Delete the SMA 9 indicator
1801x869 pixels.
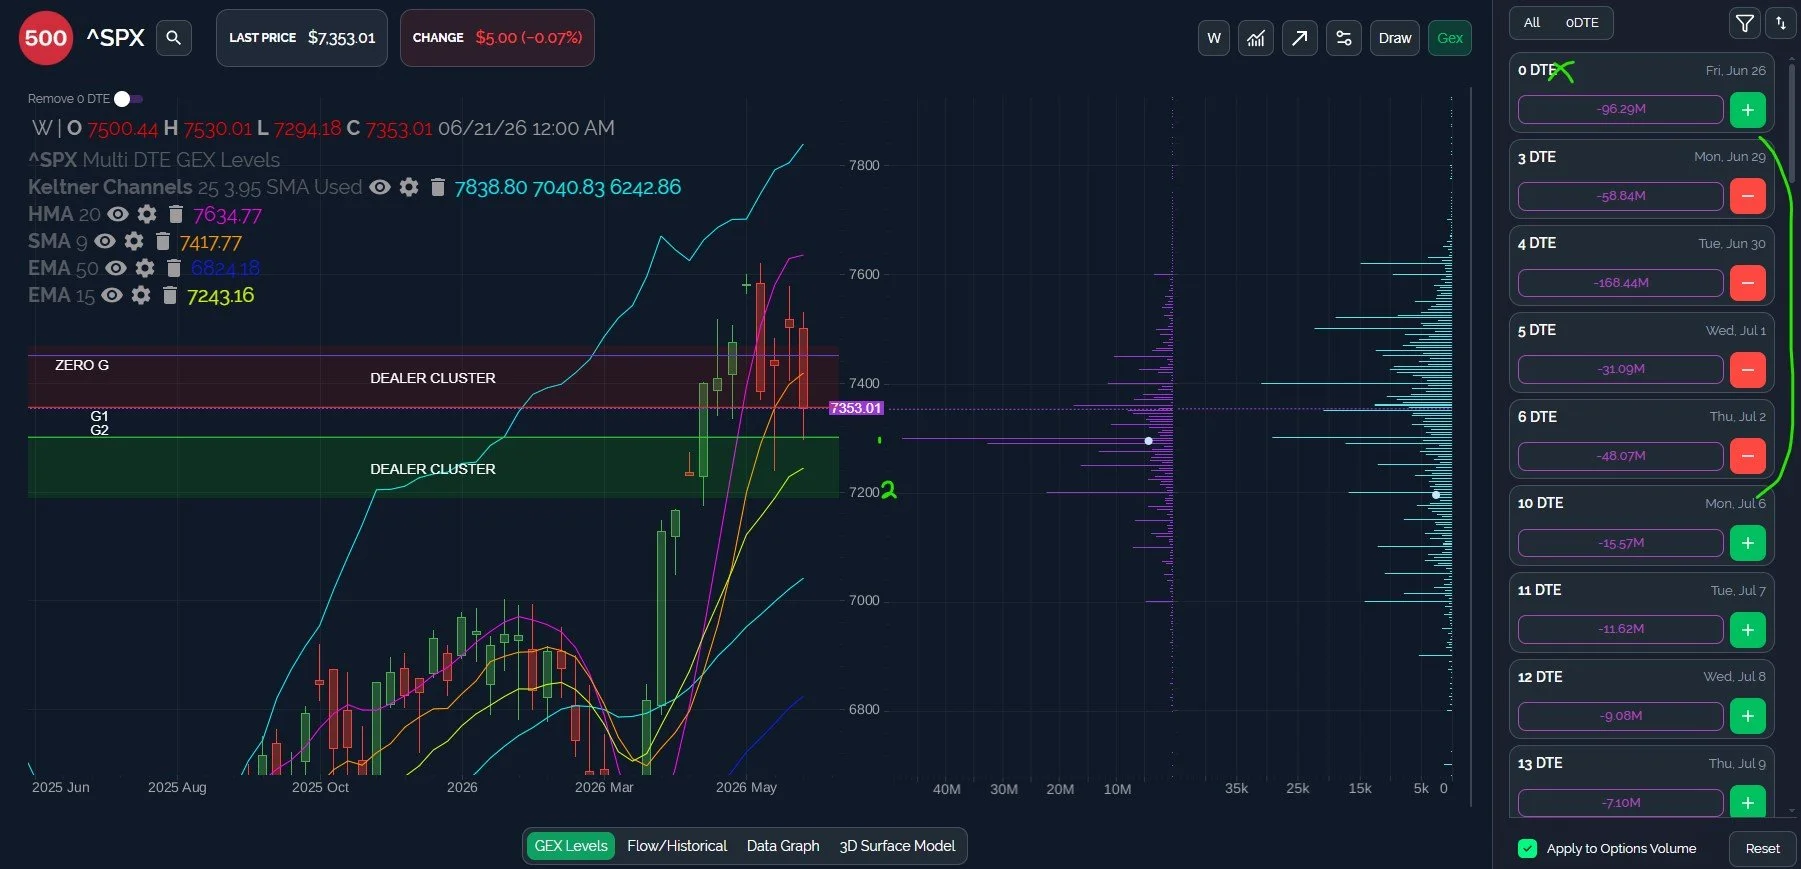163,241
